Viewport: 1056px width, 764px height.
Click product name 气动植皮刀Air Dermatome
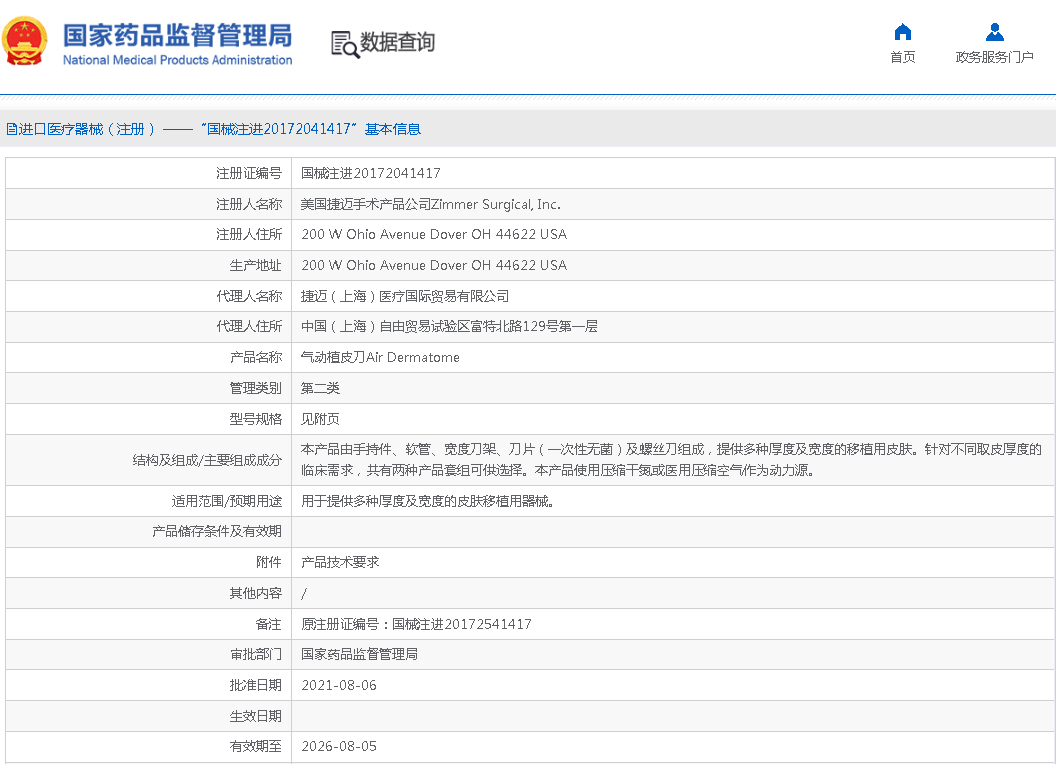point(380,358)
